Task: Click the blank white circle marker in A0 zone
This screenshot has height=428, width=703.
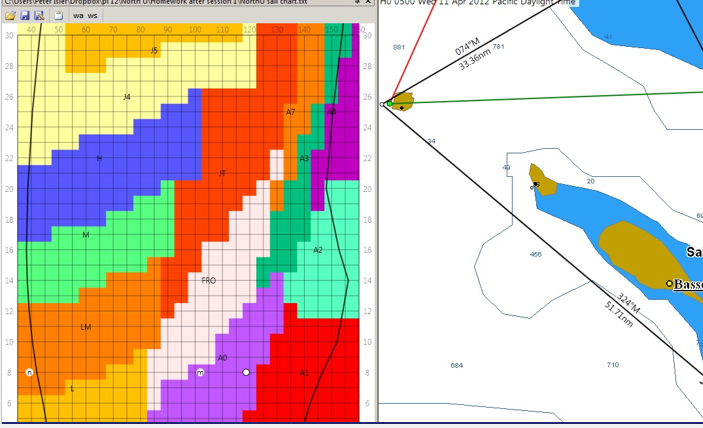Action: [x=246, y=372]
